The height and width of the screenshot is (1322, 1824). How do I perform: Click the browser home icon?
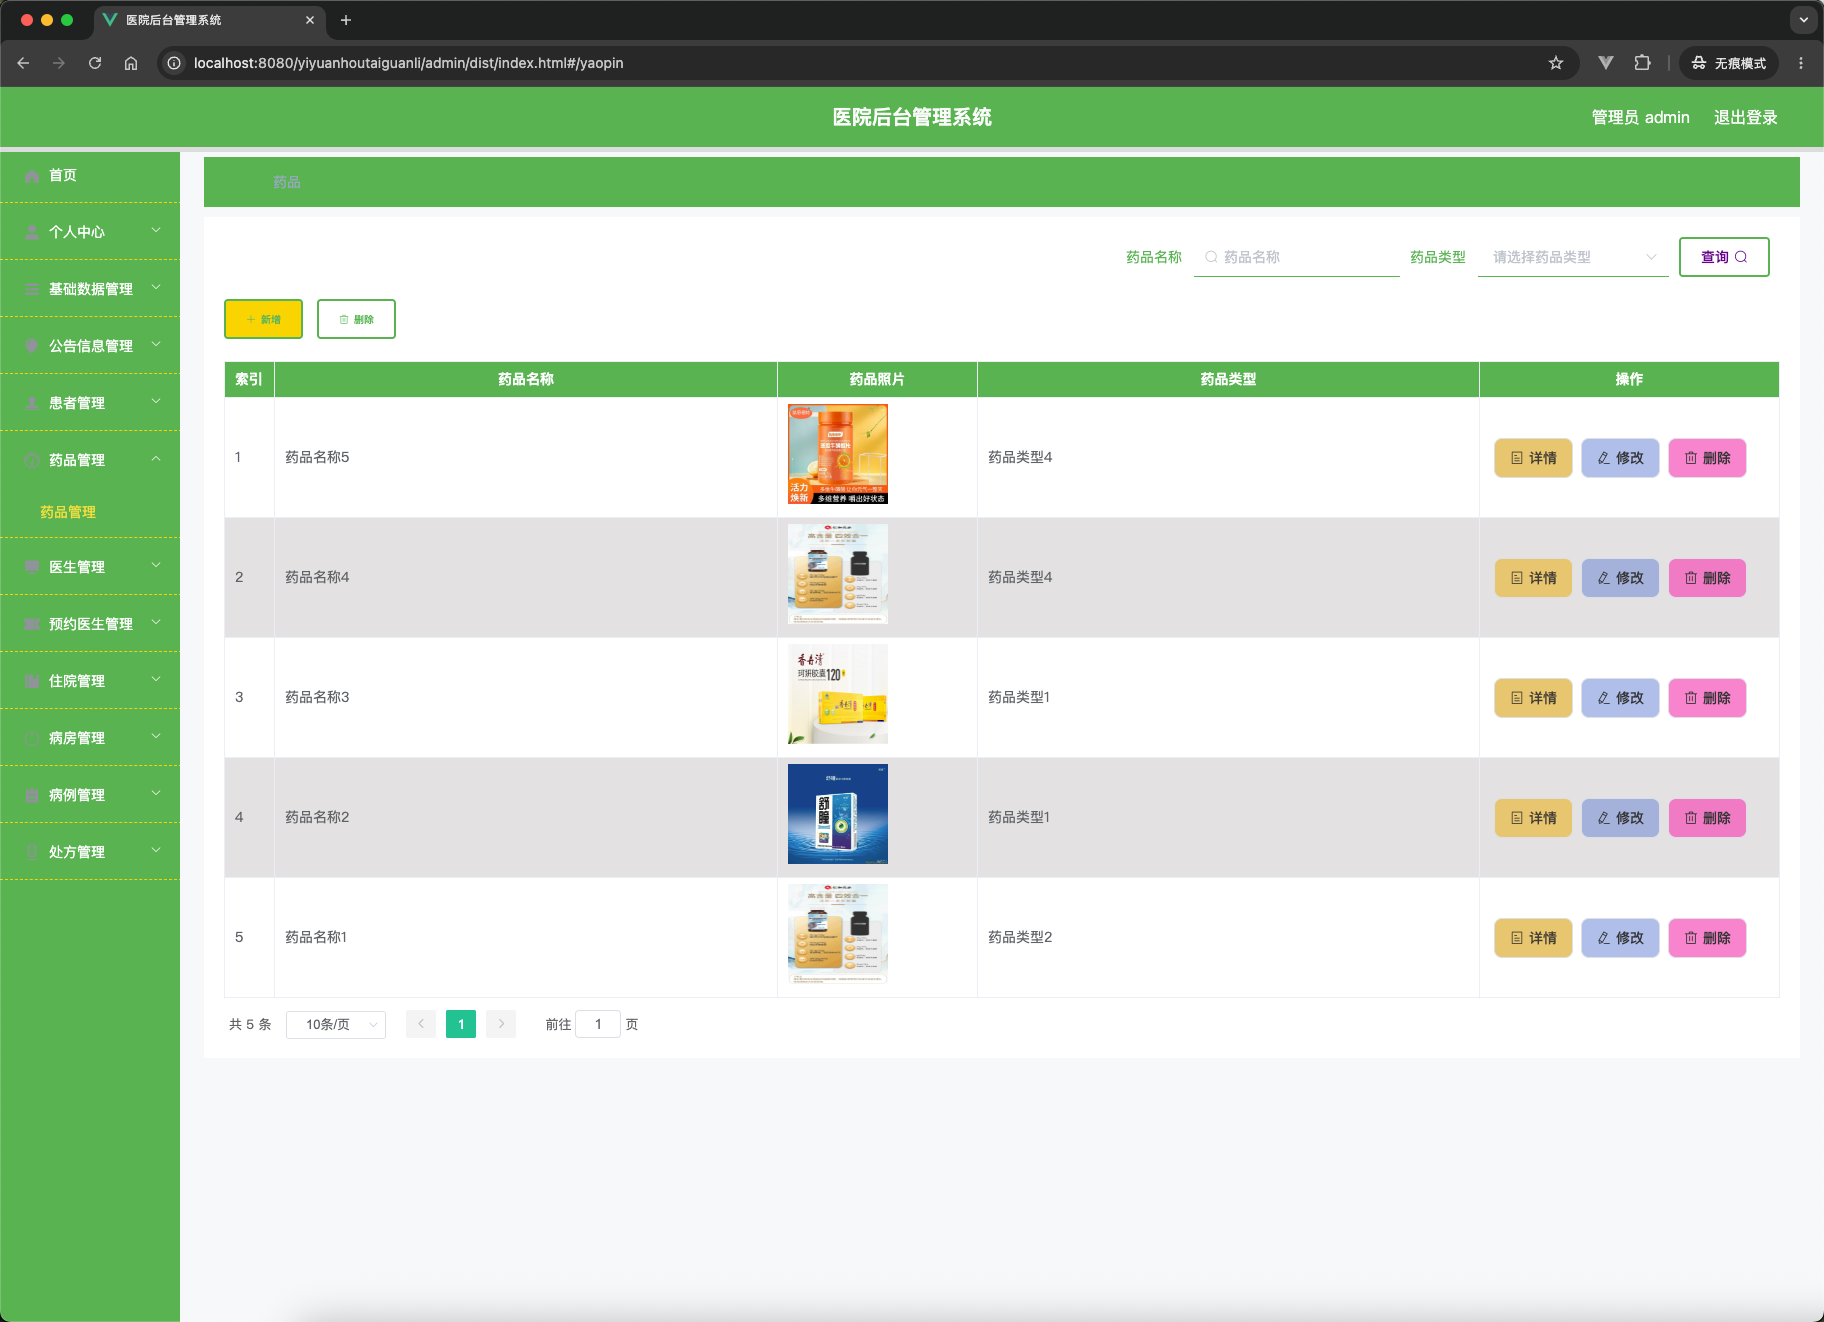[131, 63]
